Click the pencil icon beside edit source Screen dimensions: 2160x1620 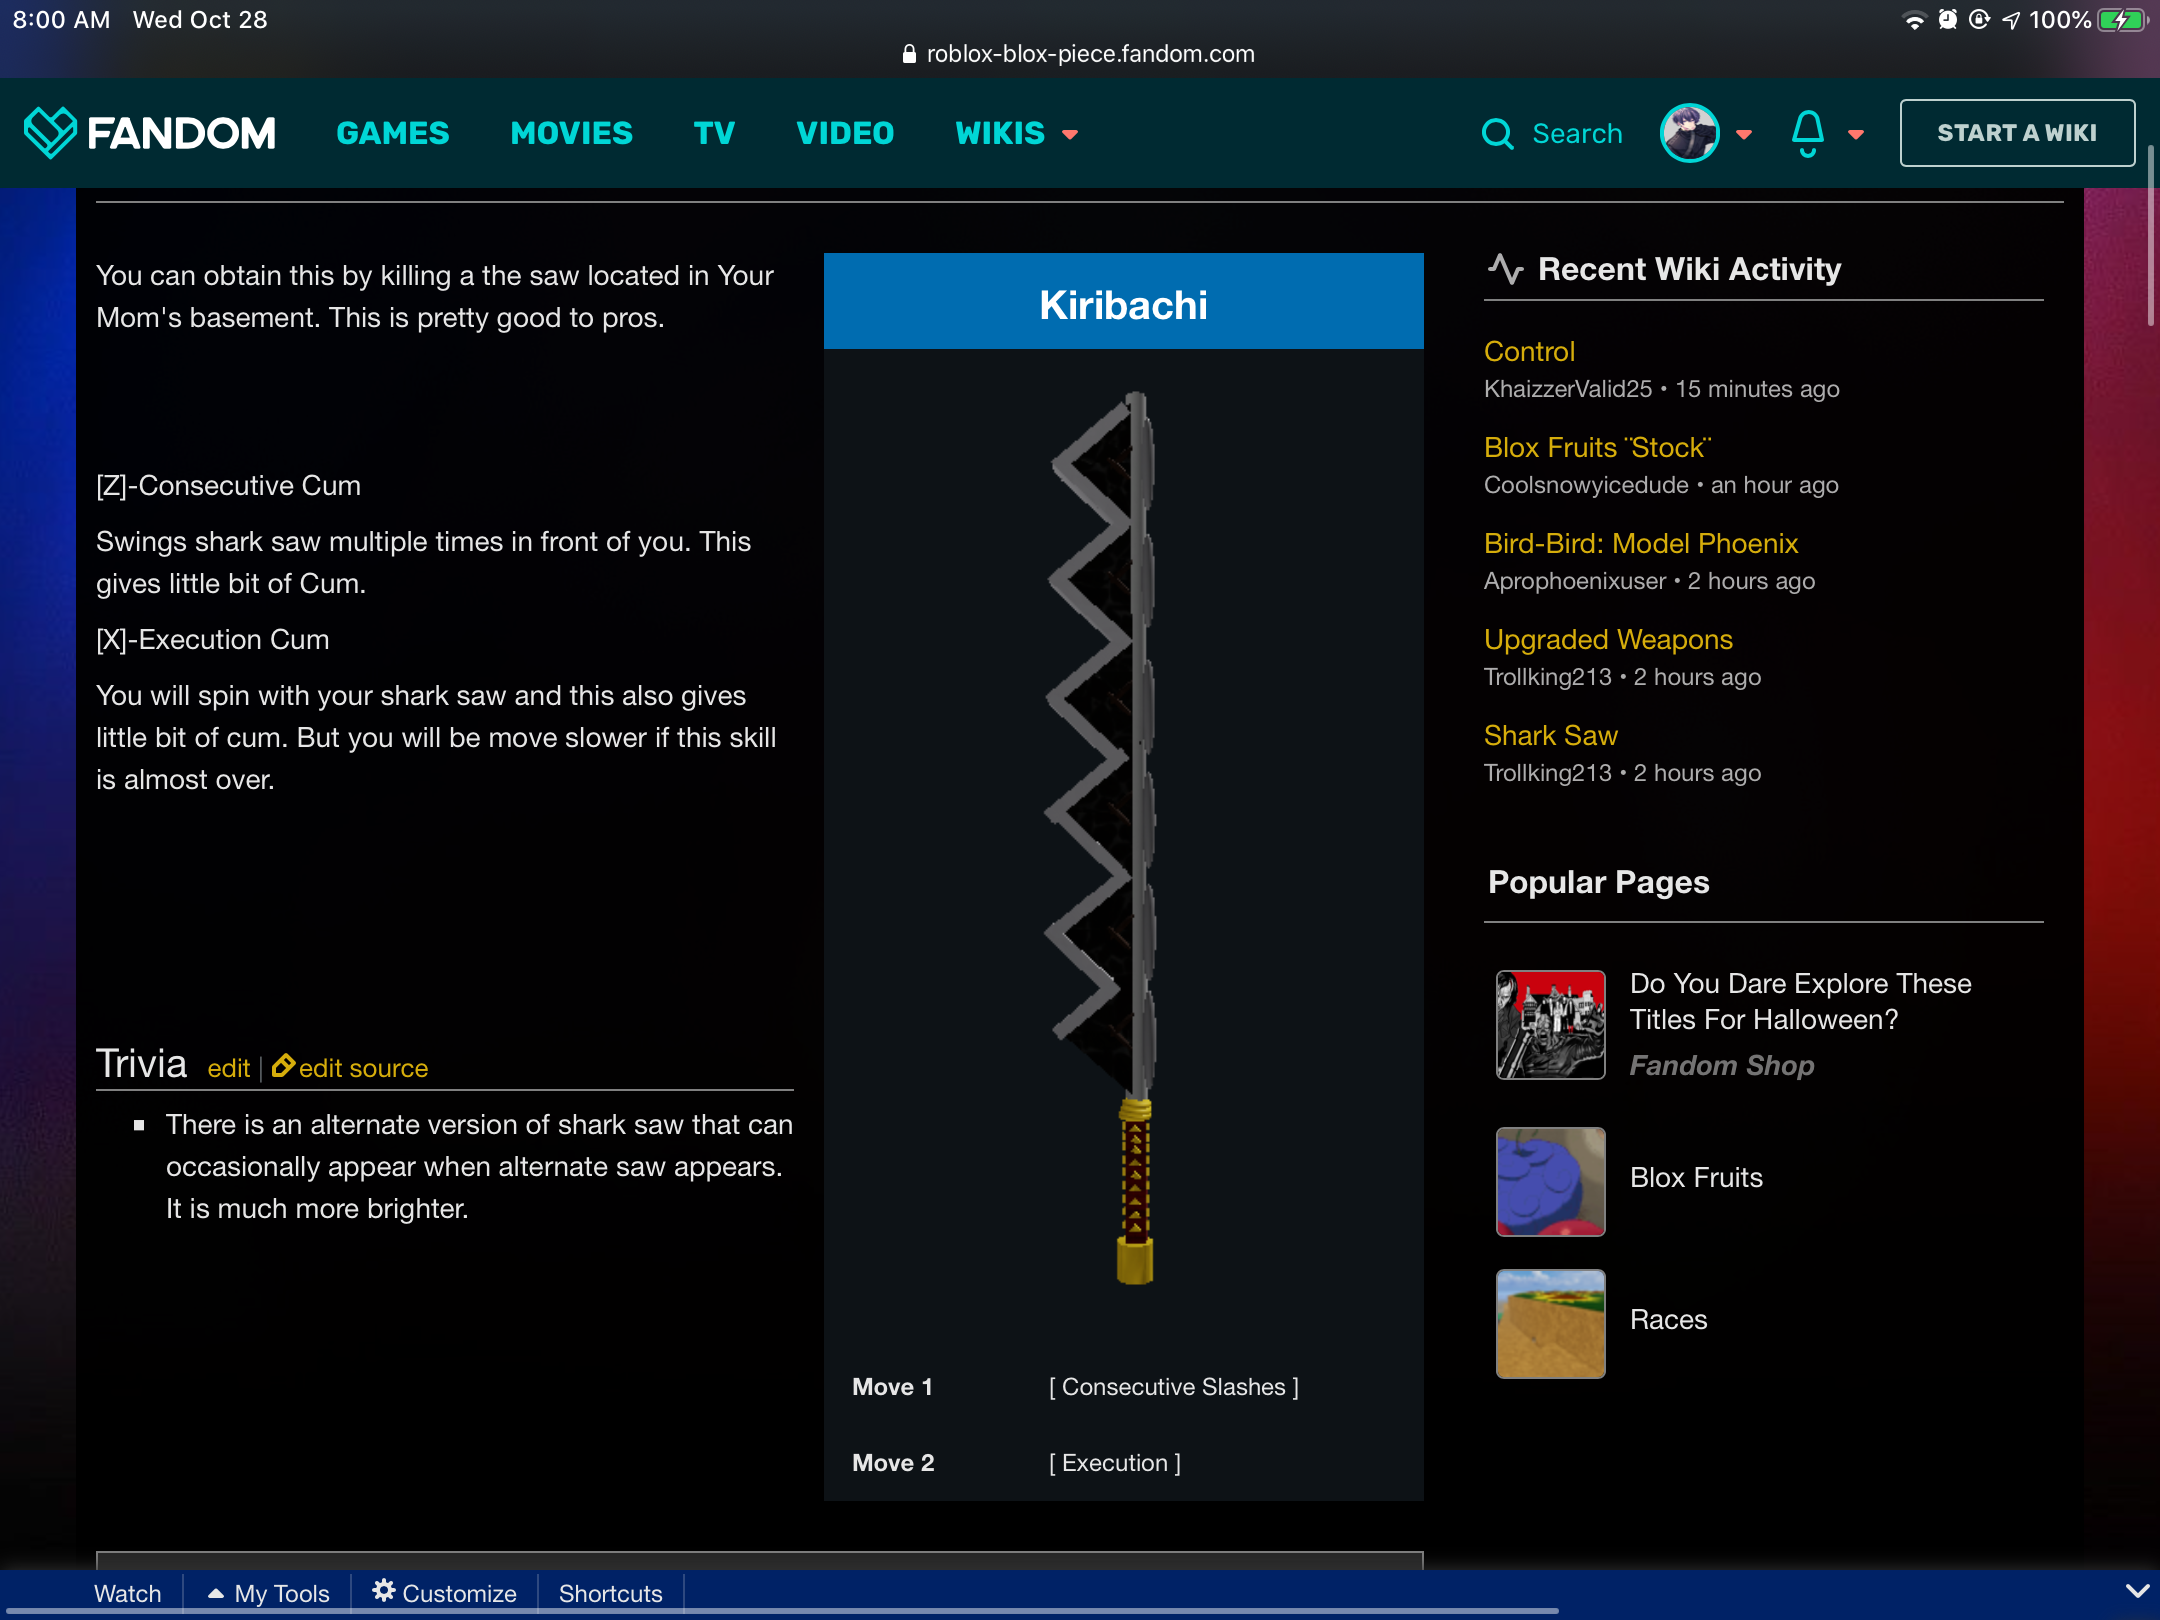(x=283, y=1066)
